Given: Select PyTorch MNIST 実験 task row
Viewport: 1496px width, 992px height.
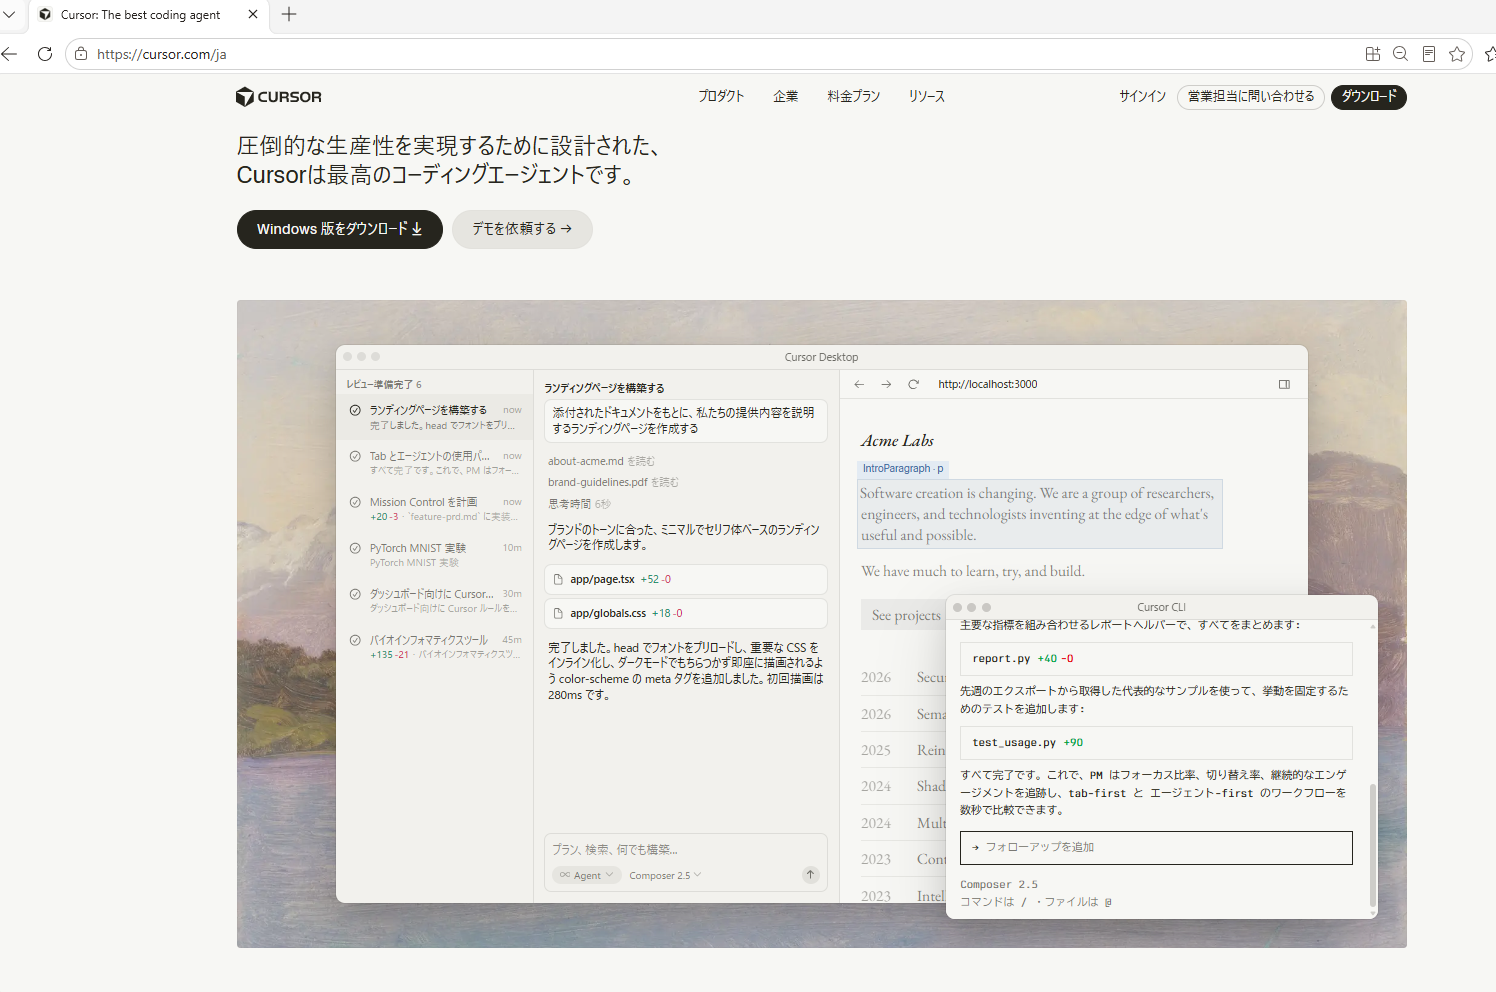Looking at the screenshot, I should pos(435,554).
